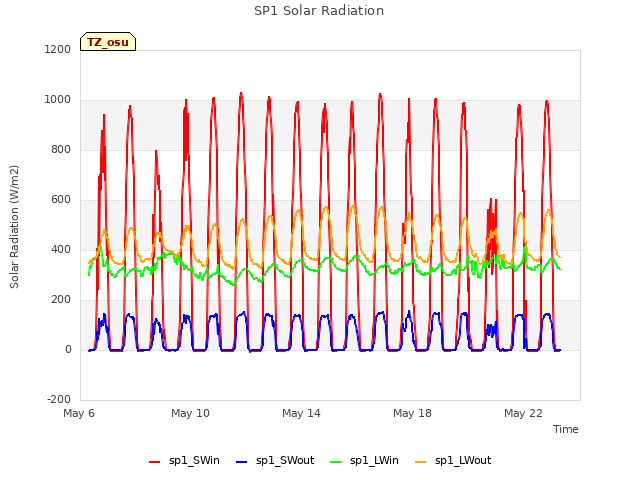
Task: Click the orange sp1_LWout legend swatch
Action: (420, 462)
